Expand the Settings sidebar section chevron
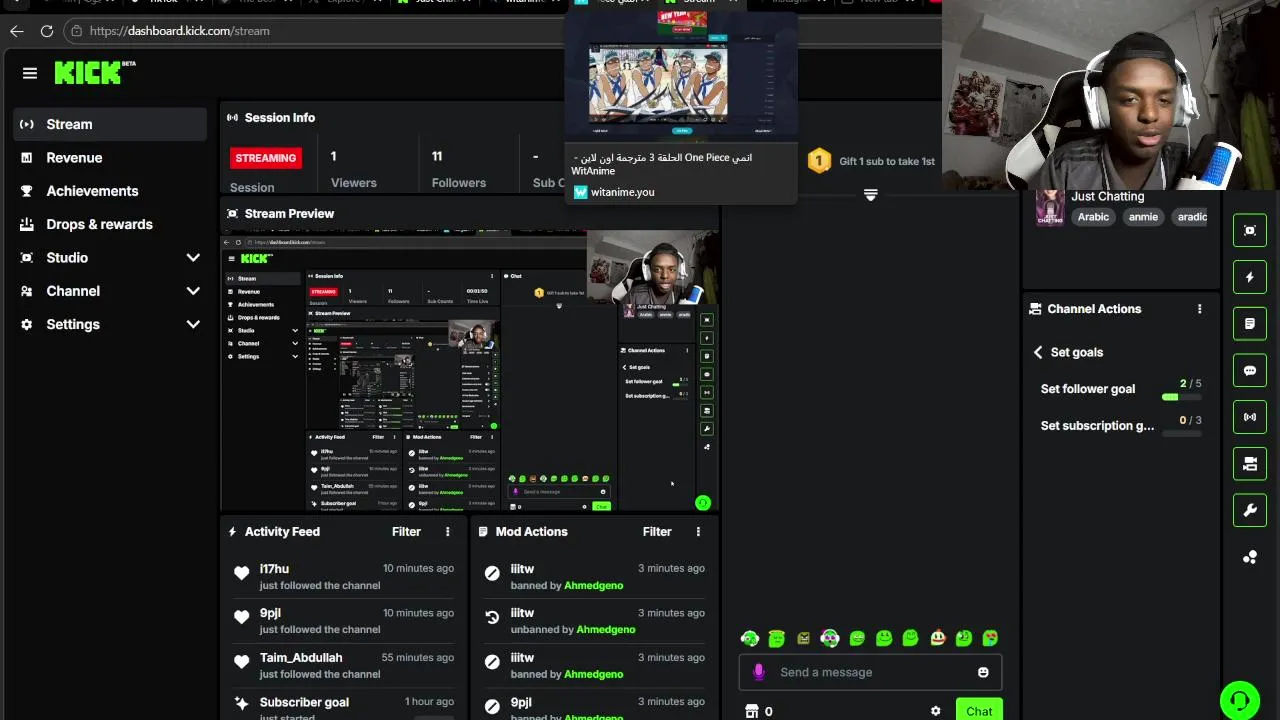 (x=193, y=324)
